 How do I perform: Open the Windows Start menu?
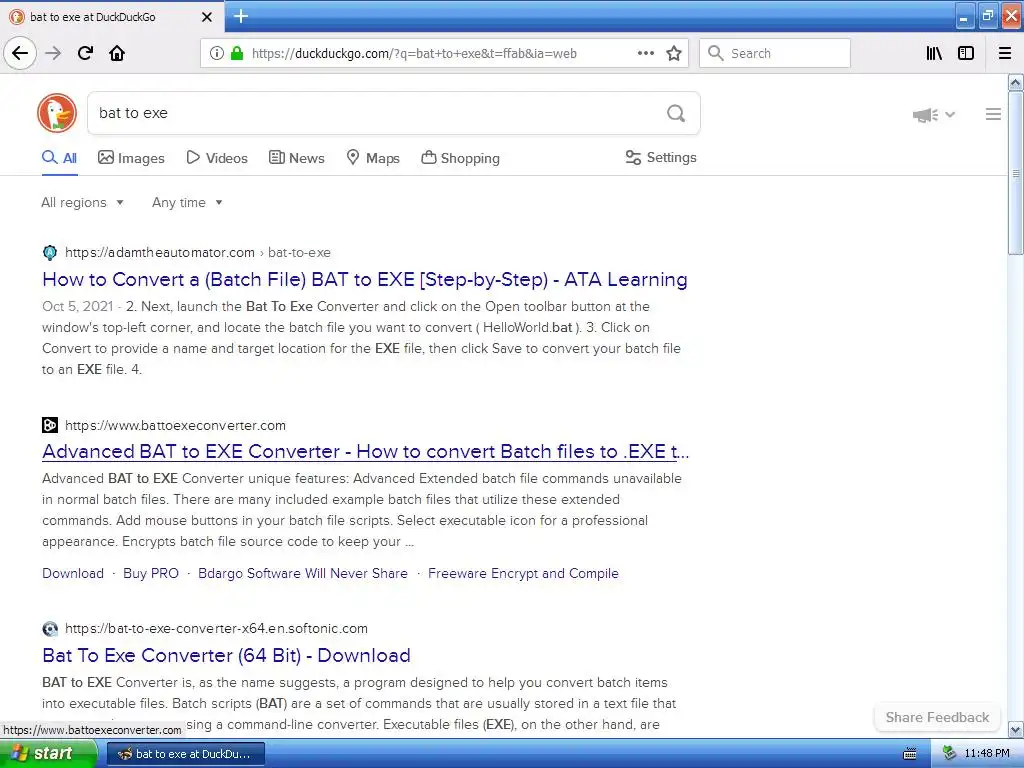[x=48, y=754]
